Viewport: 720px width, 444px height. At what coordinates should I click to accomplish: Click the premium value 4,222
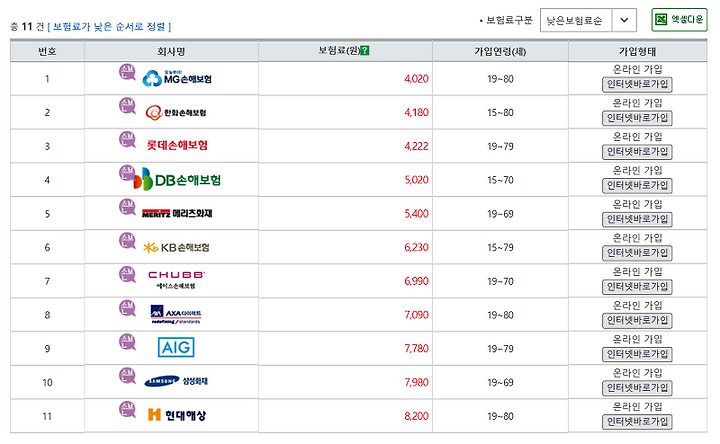pos(416,146)
